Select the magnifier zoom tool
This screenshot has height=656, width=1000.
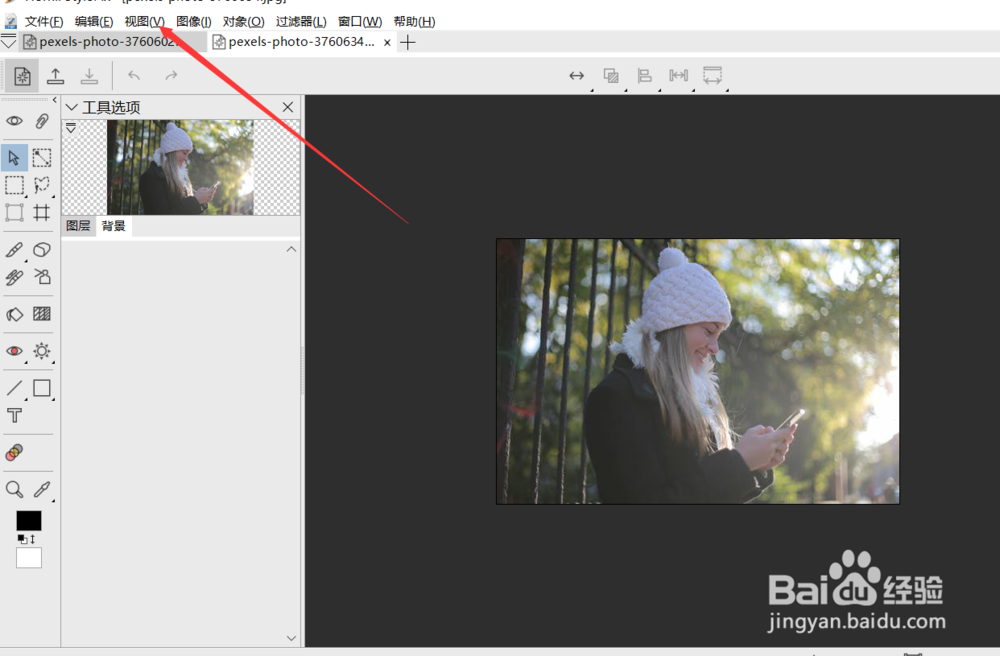[x=14, y=490]
